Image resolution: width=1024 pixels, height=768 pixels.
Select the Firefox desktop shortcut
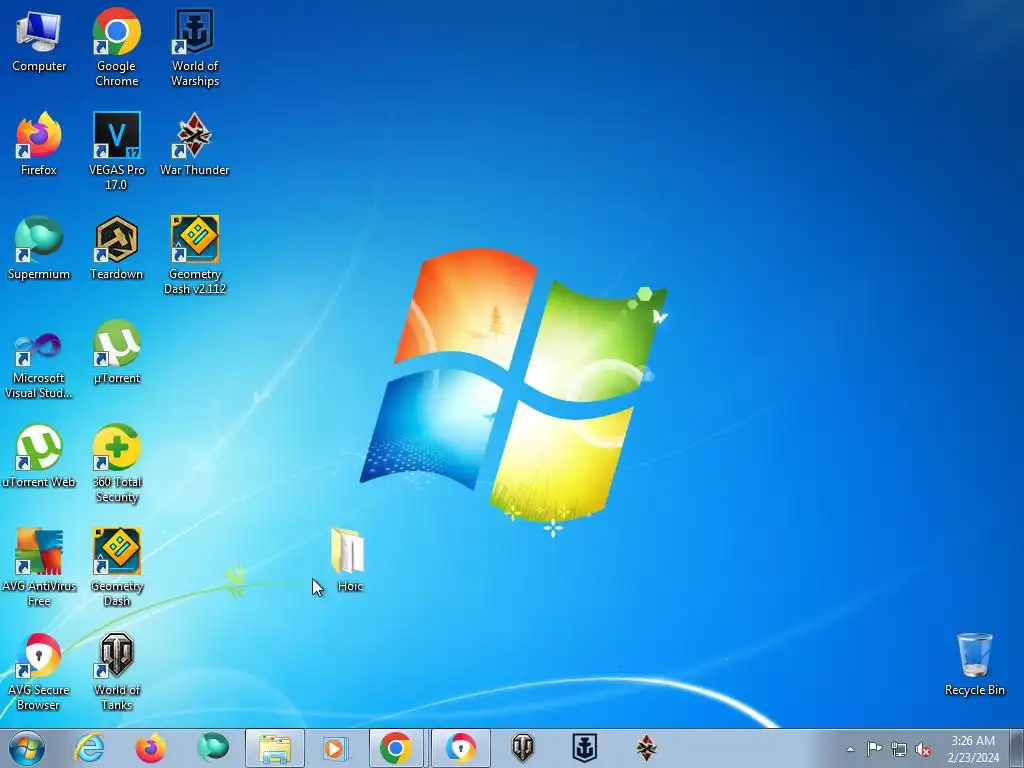pos(39,144)
